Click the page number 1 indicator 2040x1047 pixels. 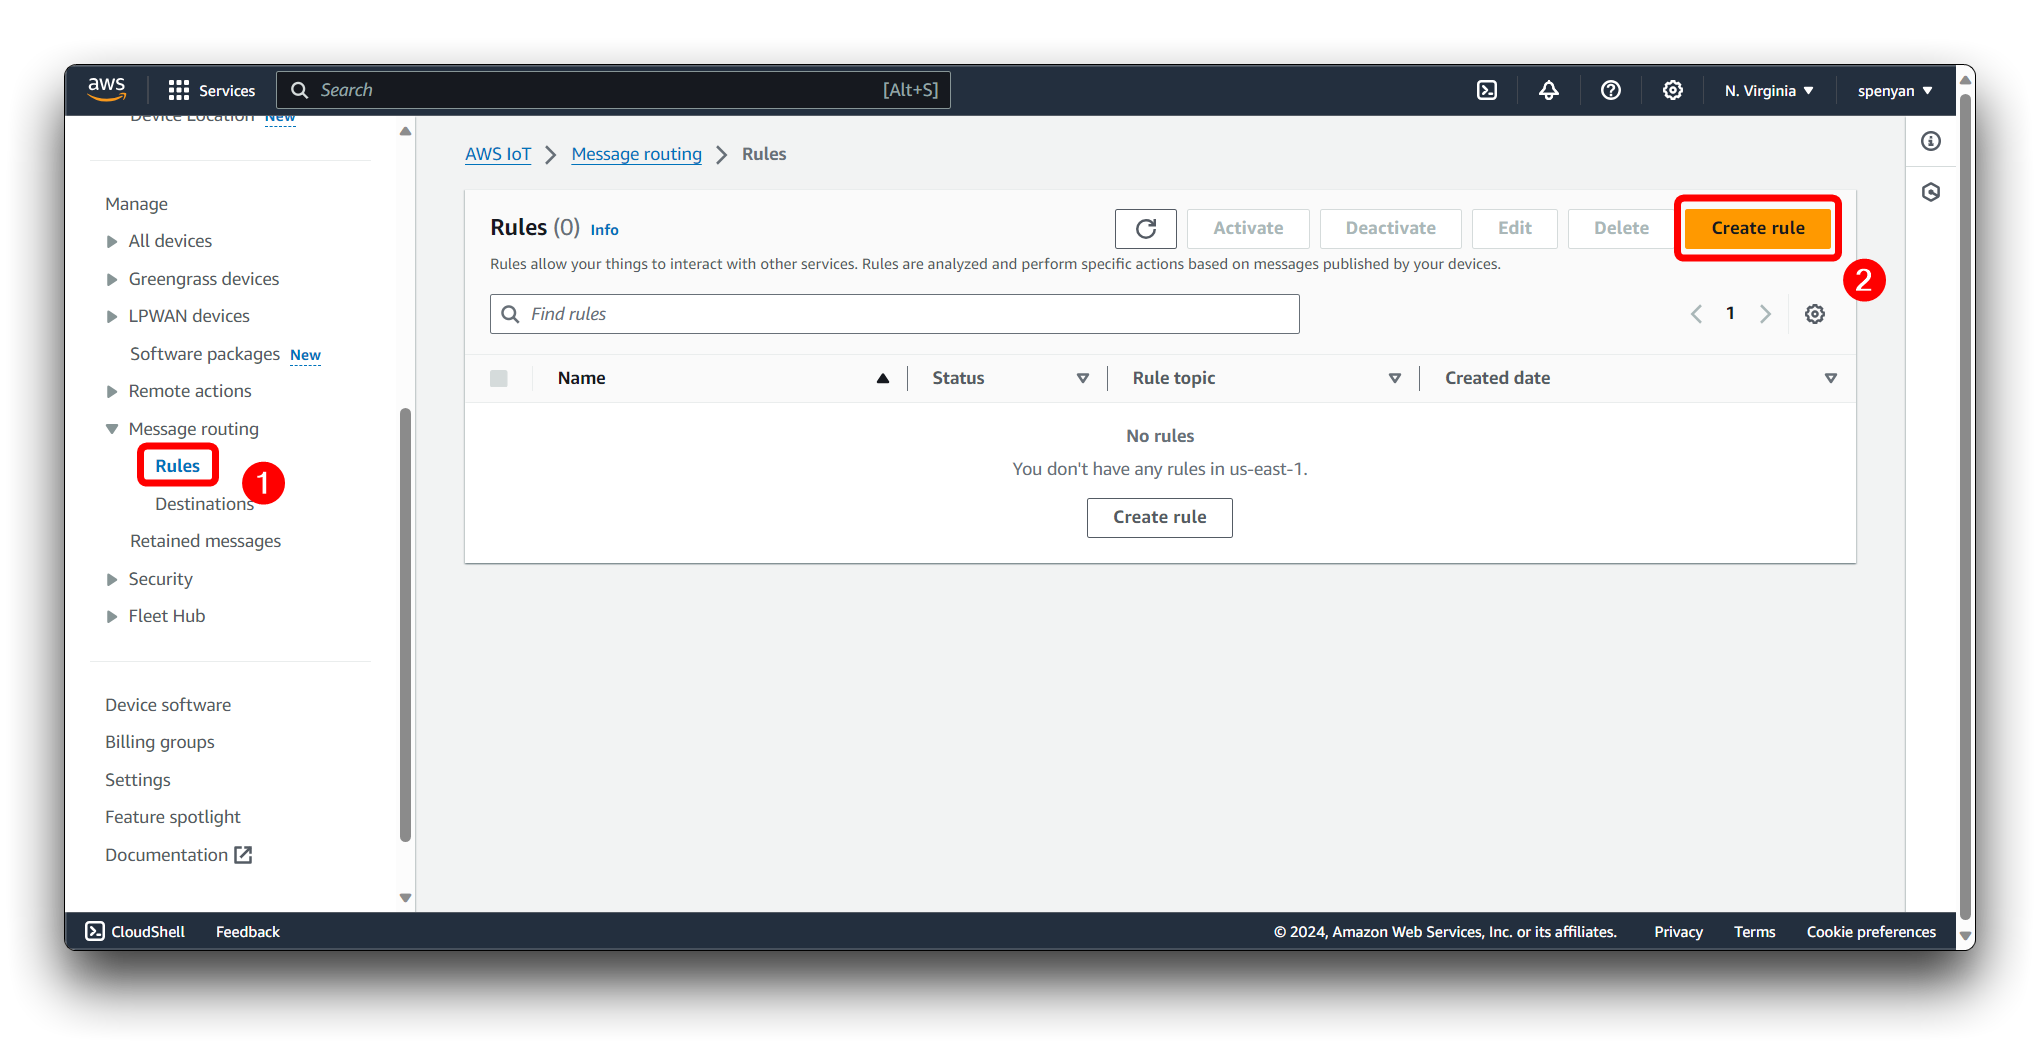point(1730,314)
